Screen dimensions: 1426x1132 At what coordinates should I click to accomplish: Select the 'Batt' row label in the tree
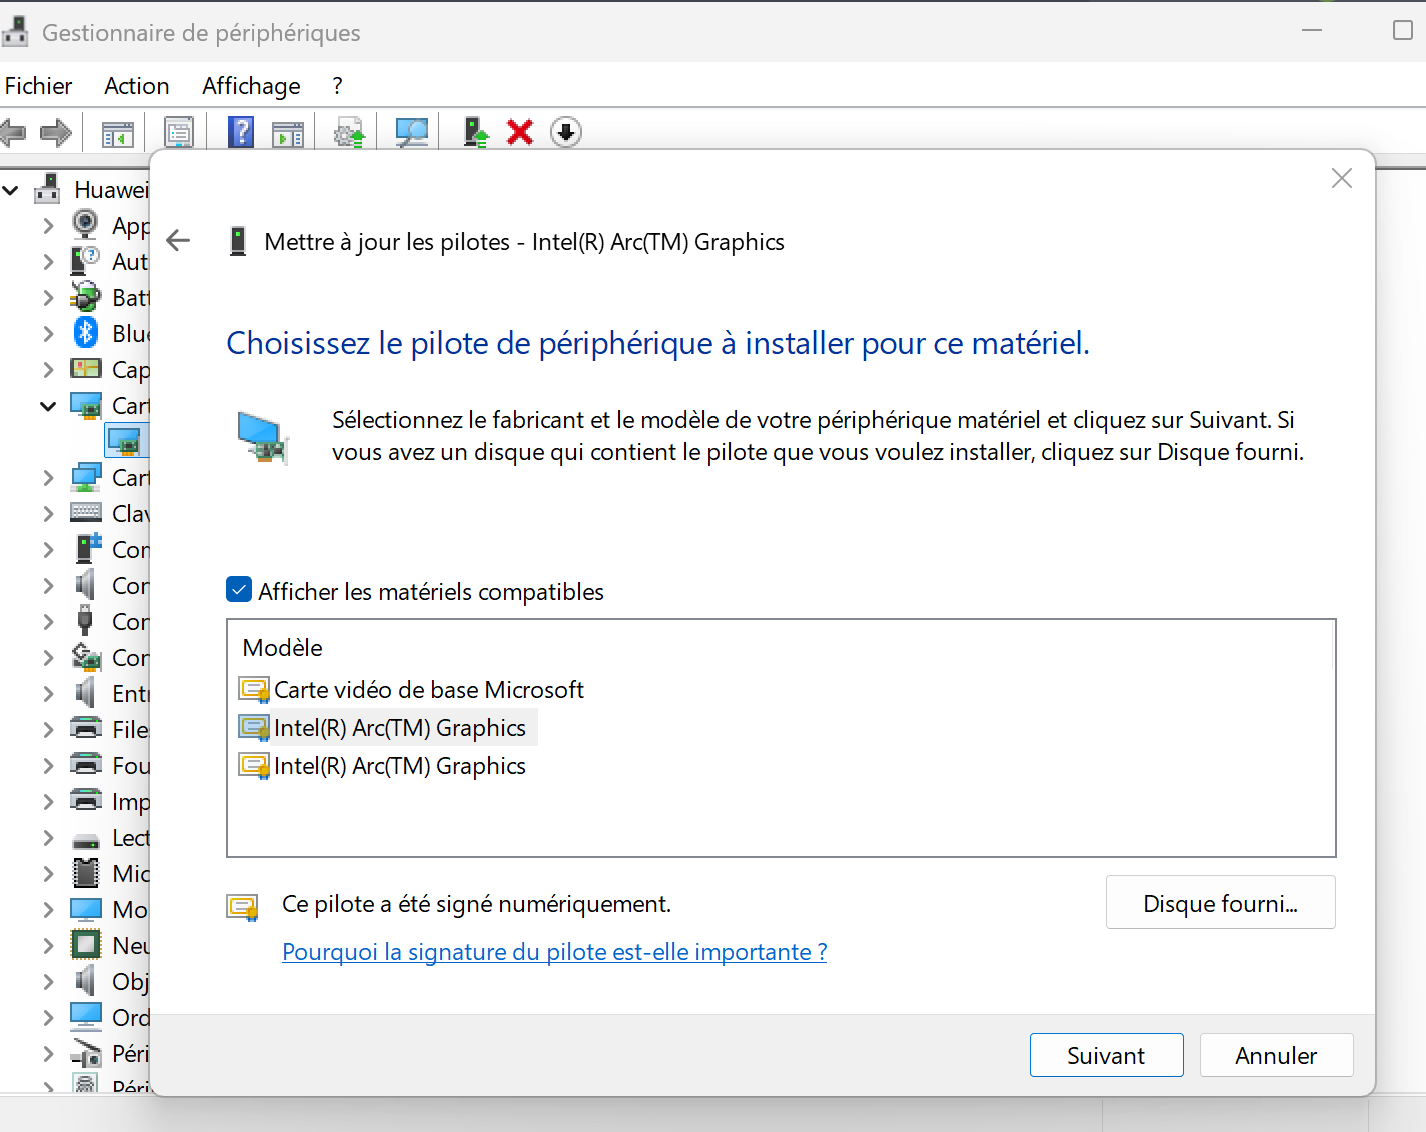[x=130, y=297]
